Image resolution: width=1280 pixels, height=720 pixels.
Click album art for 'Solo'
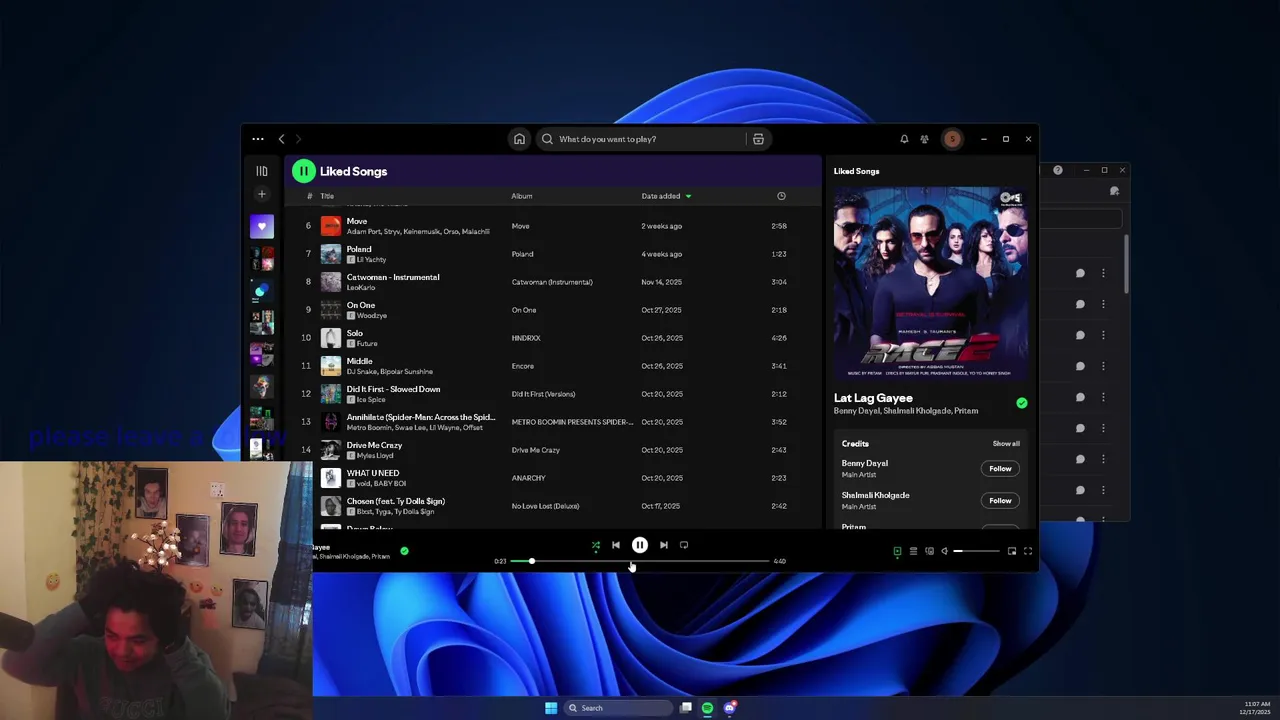click(330, 338)
